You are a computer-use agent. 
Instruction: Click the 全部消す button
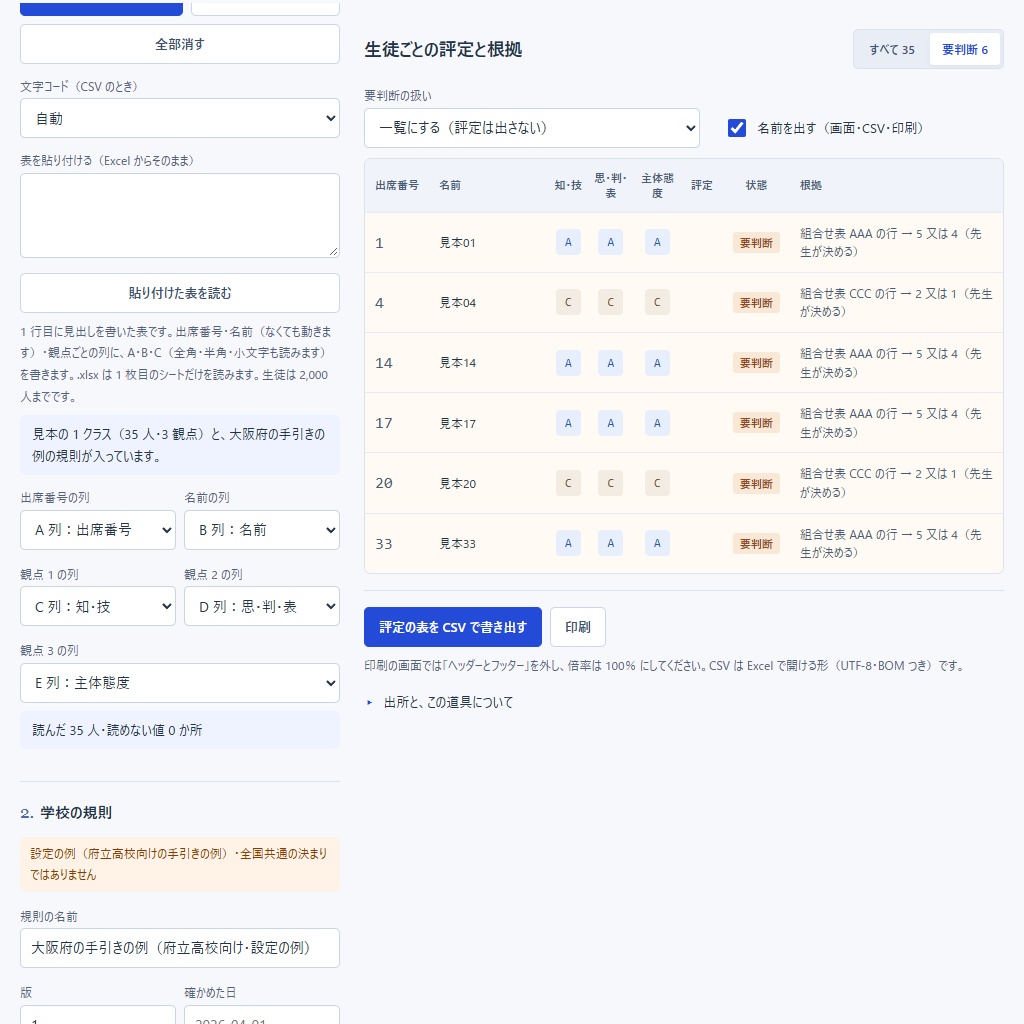coord(180,44)
